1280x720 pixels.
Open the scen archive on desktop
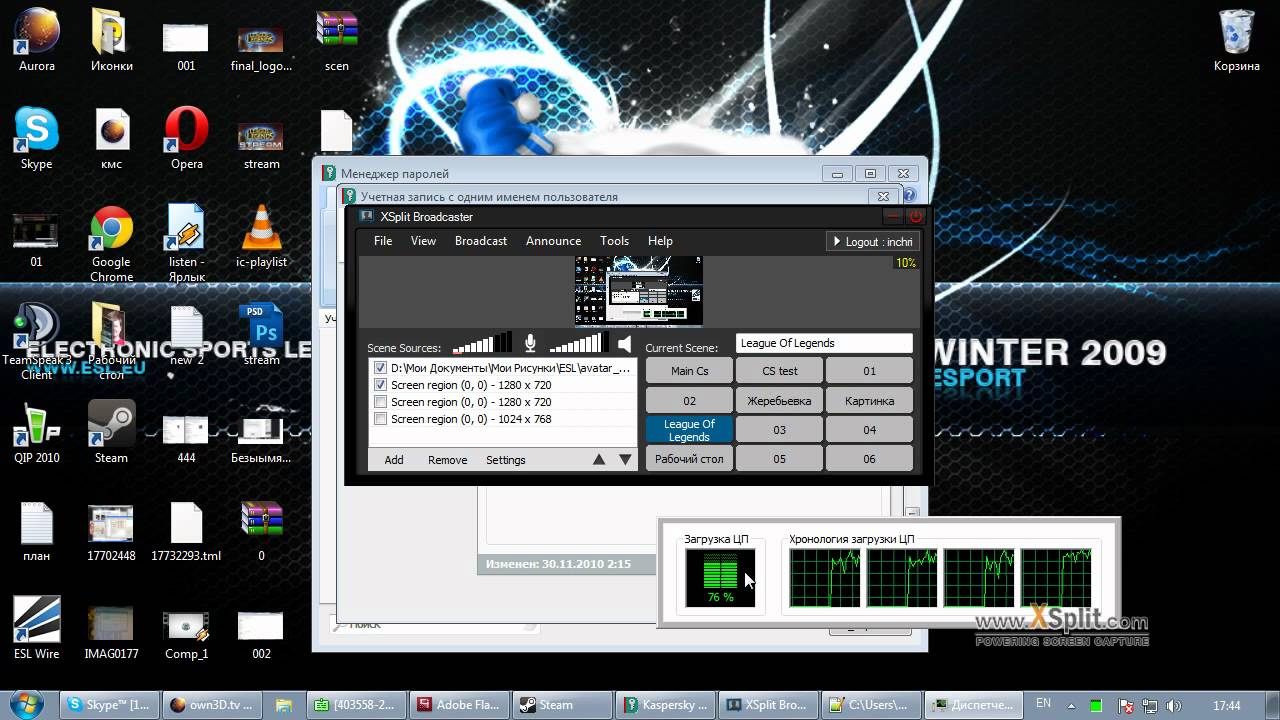337,41
